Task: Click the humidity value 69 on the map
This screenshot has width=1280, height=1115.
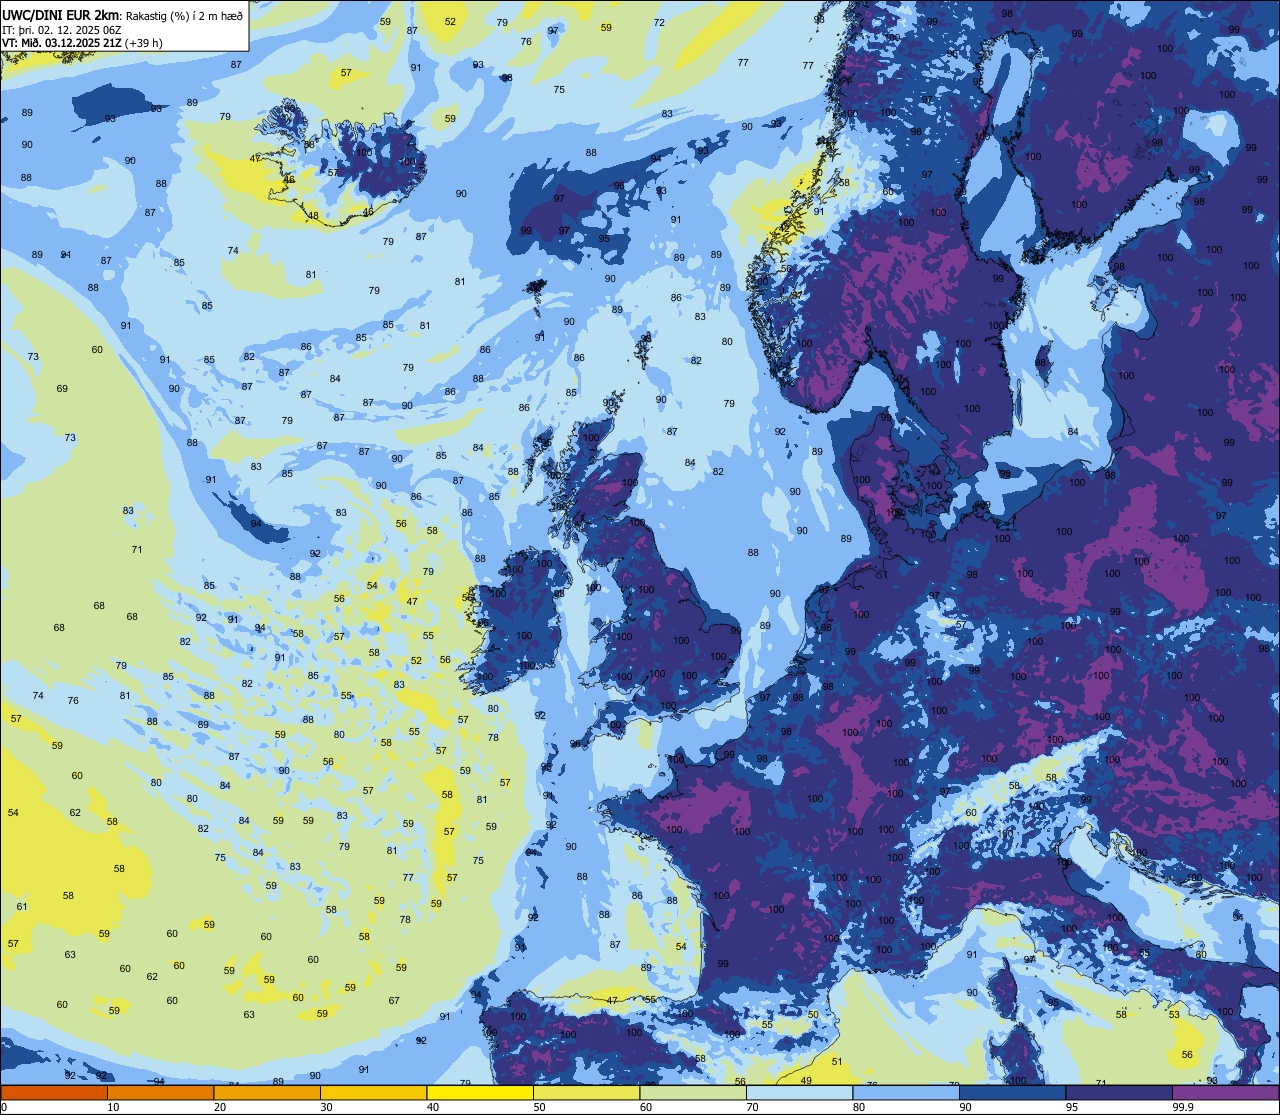Action: click(x=62, y=389)
